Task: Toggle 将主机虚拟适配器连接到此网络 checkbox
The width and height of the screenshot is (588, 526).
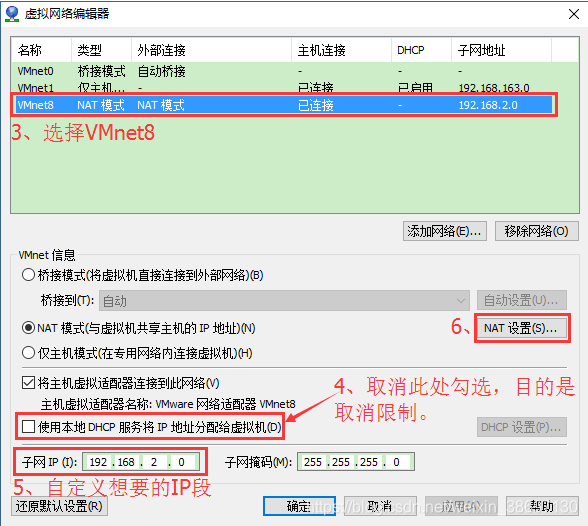Action: [28, 383]
